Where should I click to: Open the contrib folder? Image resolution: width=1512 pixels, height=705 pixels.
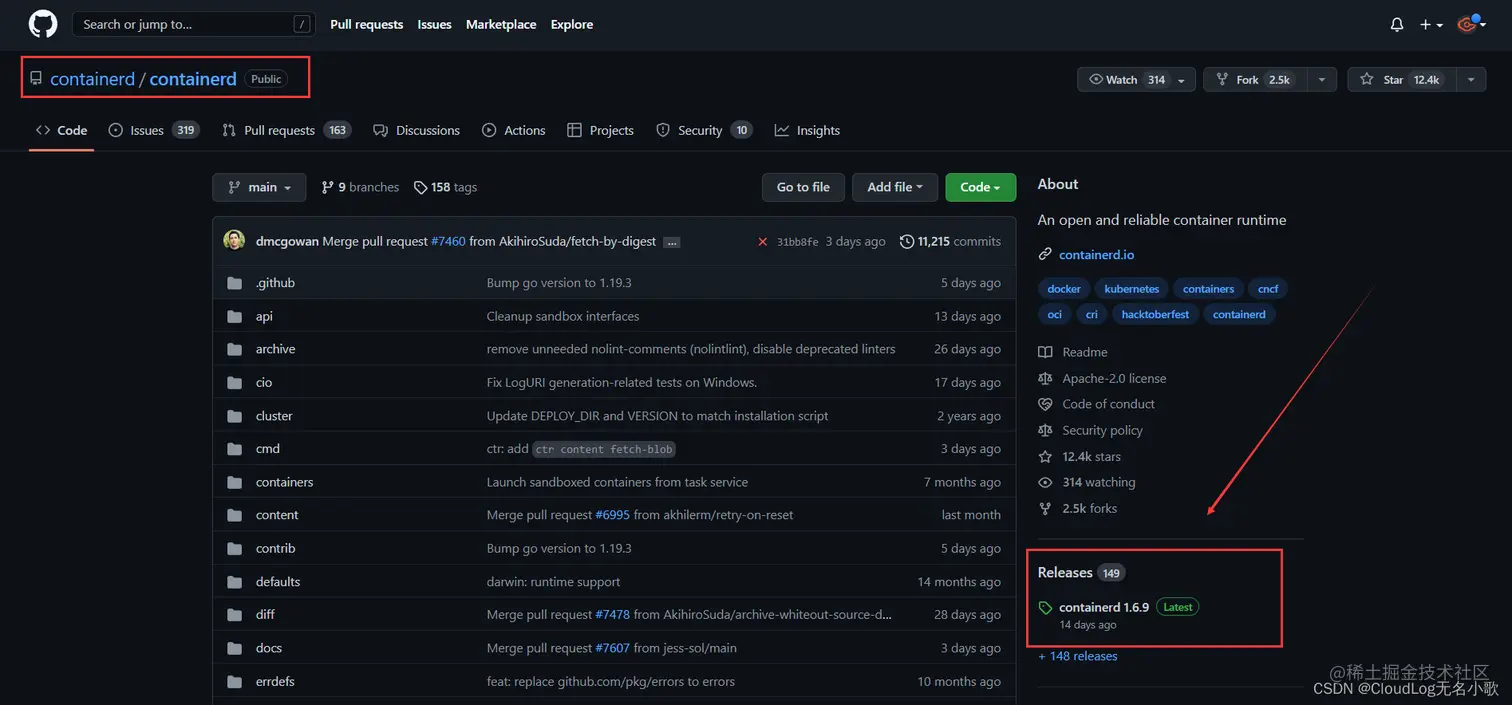coord(275,548)
